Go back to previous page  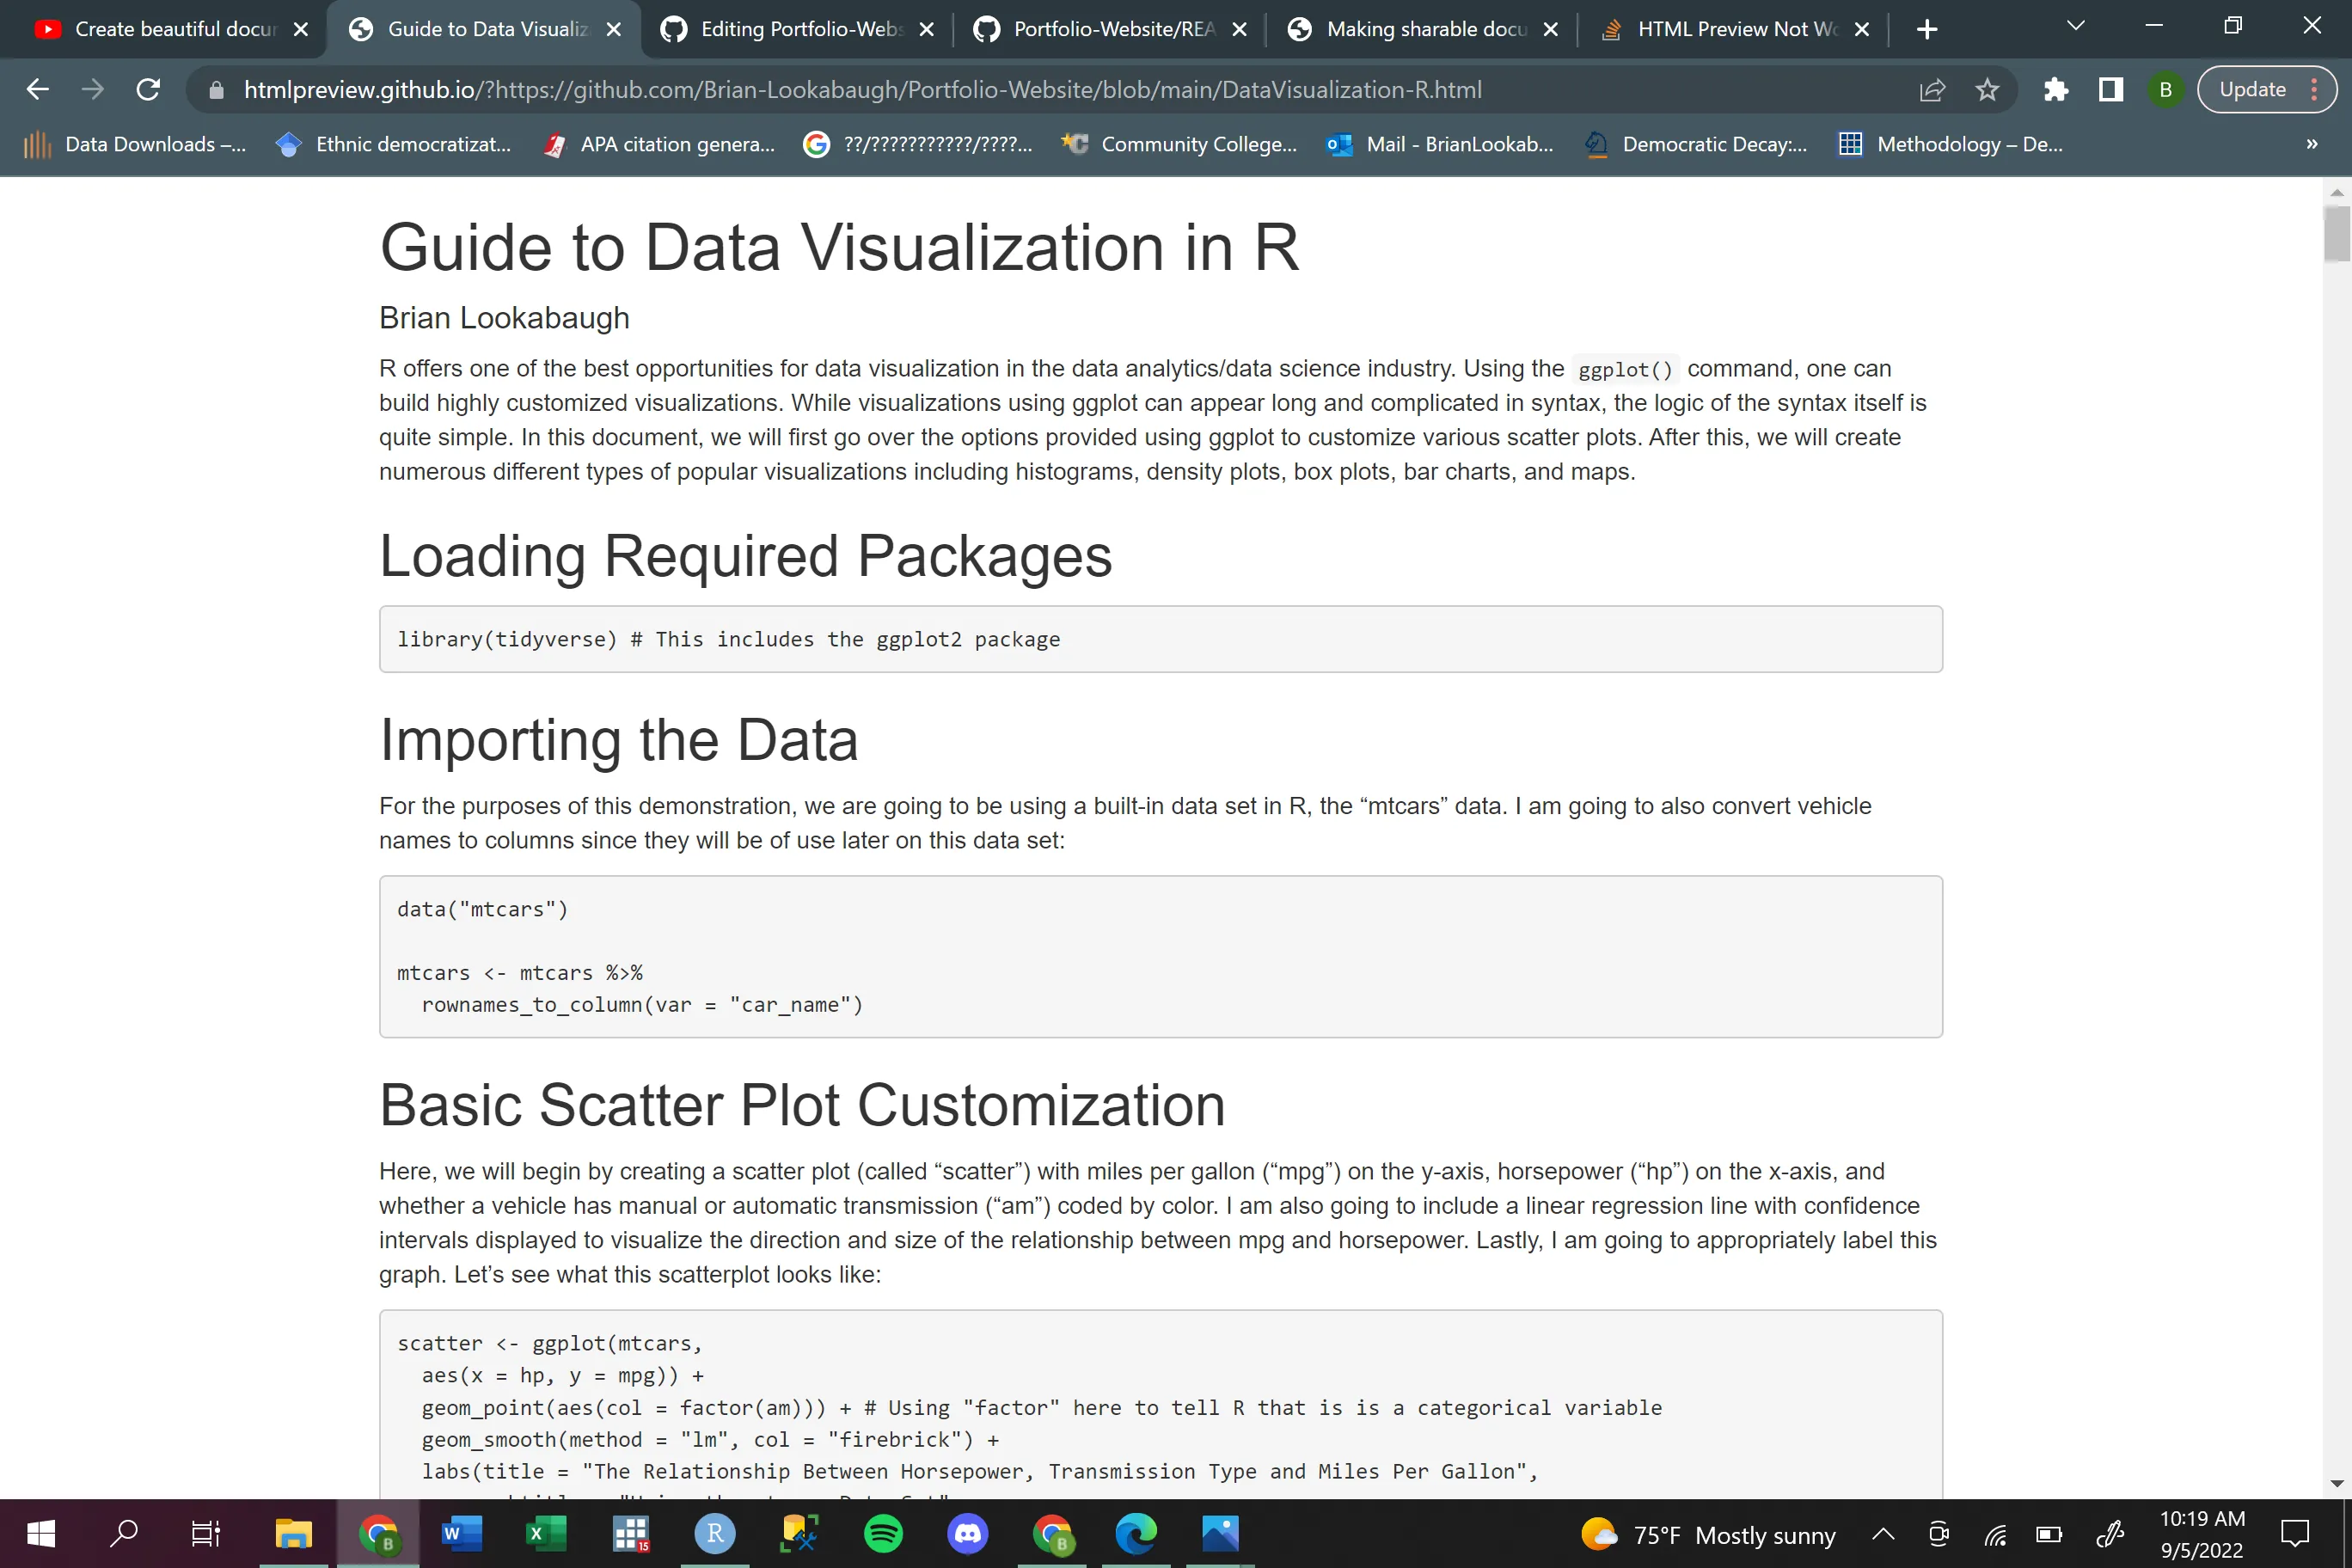[x=38, y=90]
